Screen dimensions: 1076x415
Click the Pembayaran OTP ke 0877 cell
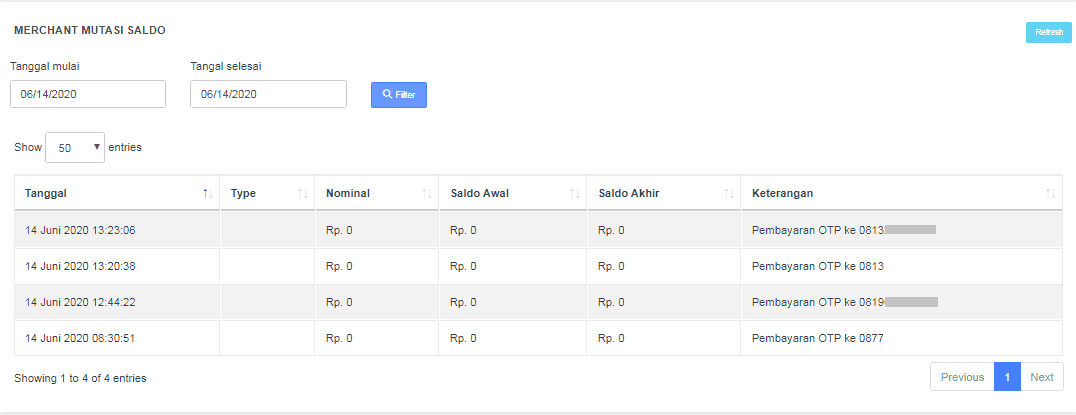point(817,338)
